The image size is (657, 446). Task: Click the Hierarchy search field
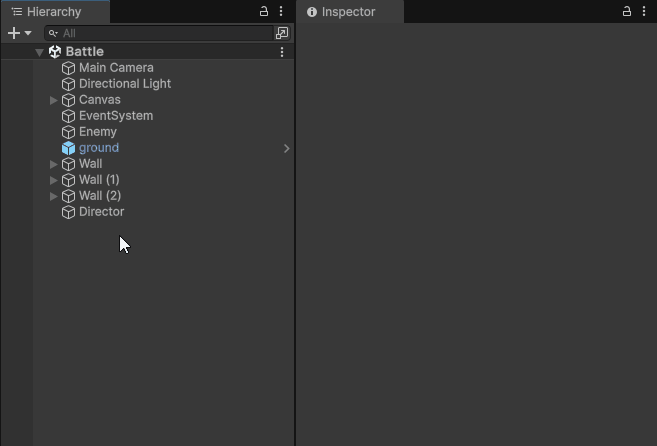pos(160,33)
